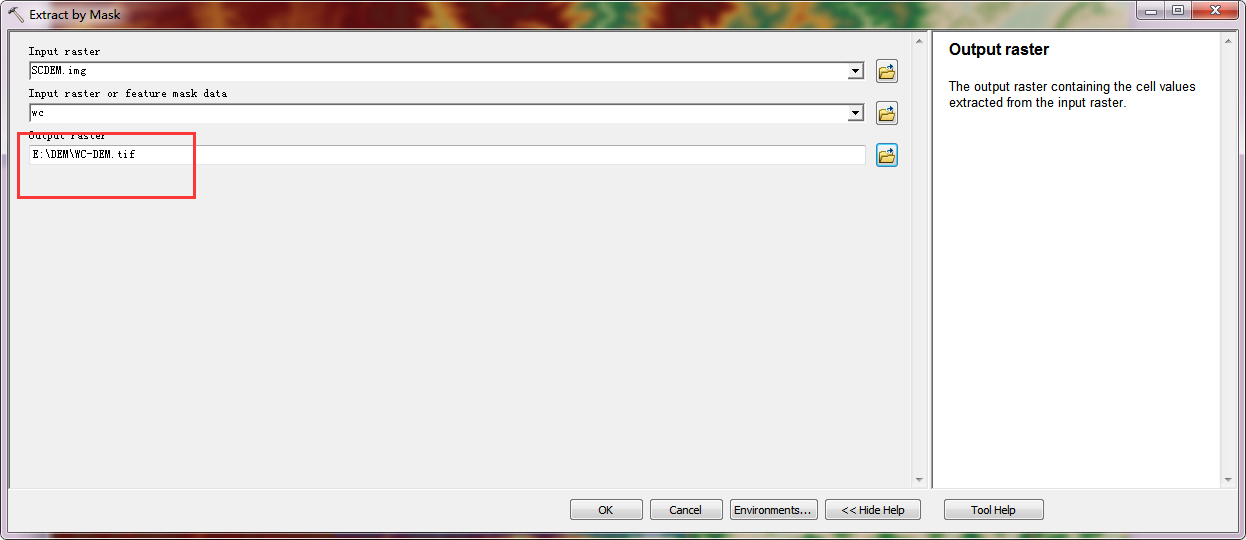The image size is (1246, 540).
Task: Click into the E:\DEM\WC-DEM.tif output path field
Action: tap(447, 155)
